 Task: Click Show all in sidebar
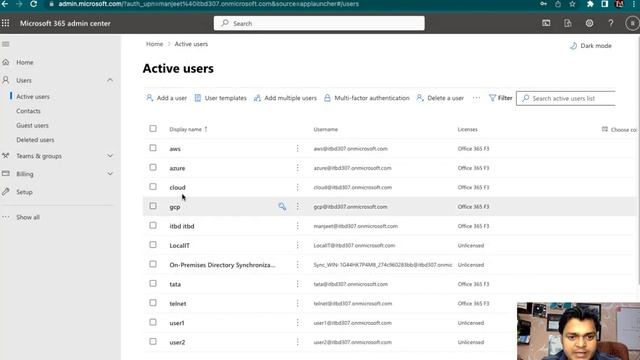28,217
